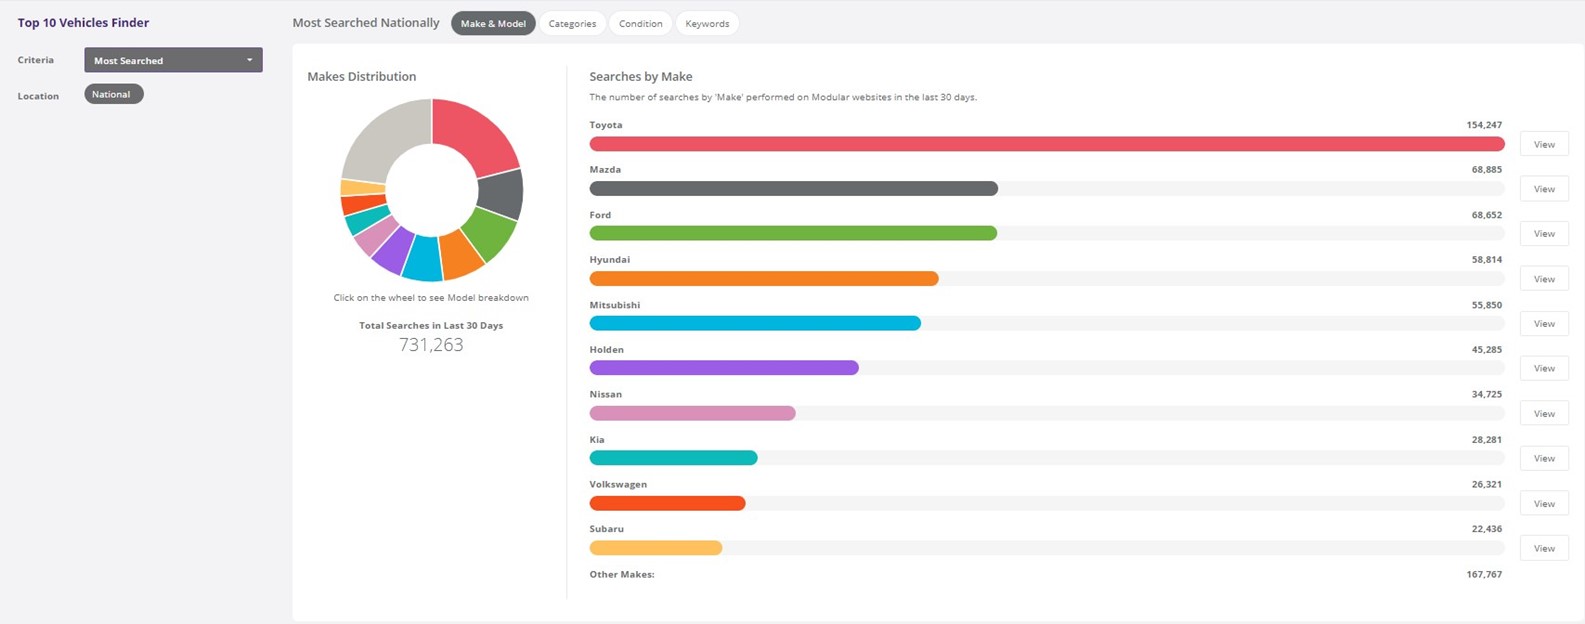Click View button for Toyota
Image resolution: width=1585 pixels, height=624 pixels.
coord(1544,144)
